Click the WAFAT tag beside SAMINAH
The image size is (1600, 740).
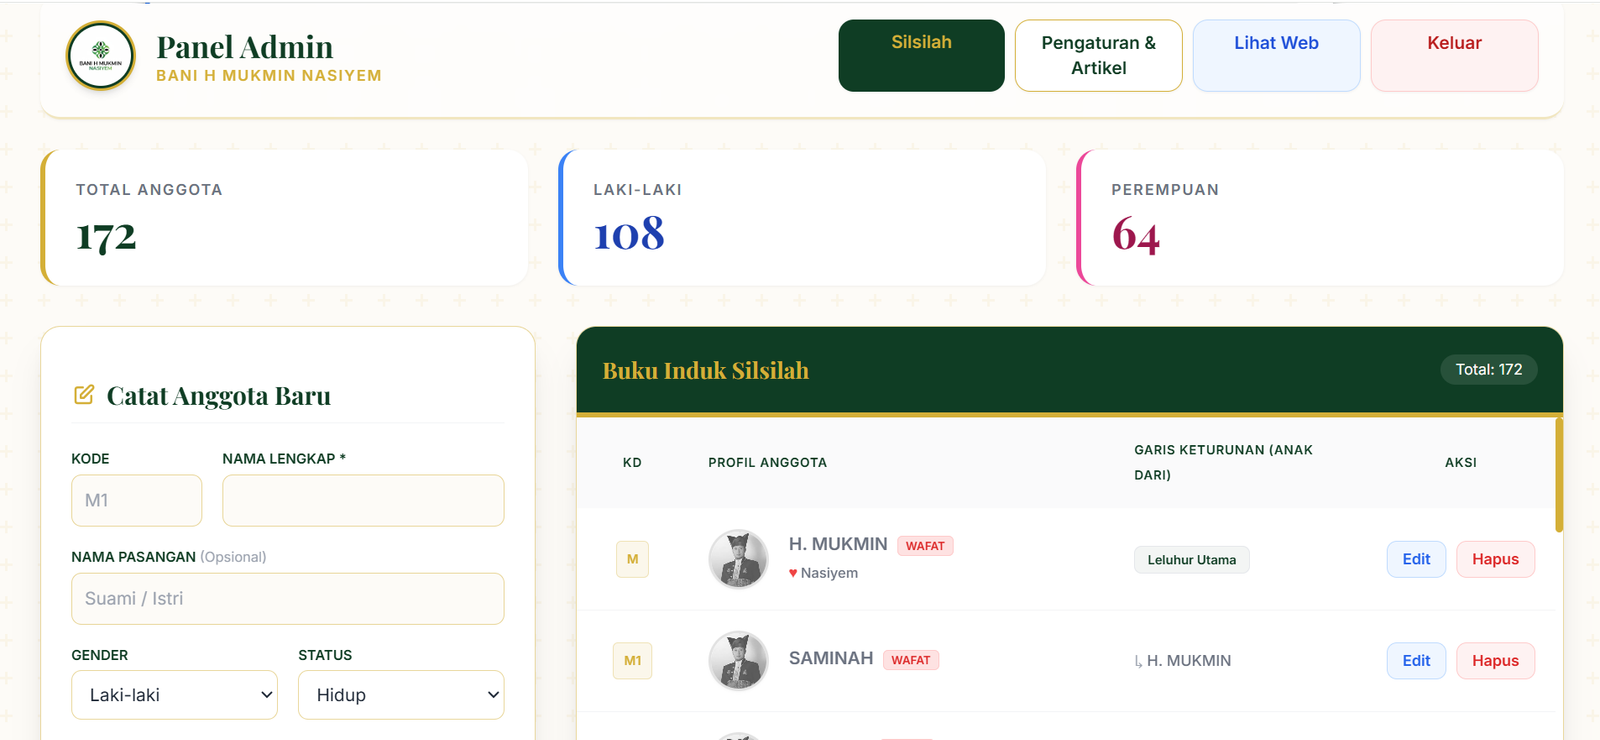coord(911,660)
